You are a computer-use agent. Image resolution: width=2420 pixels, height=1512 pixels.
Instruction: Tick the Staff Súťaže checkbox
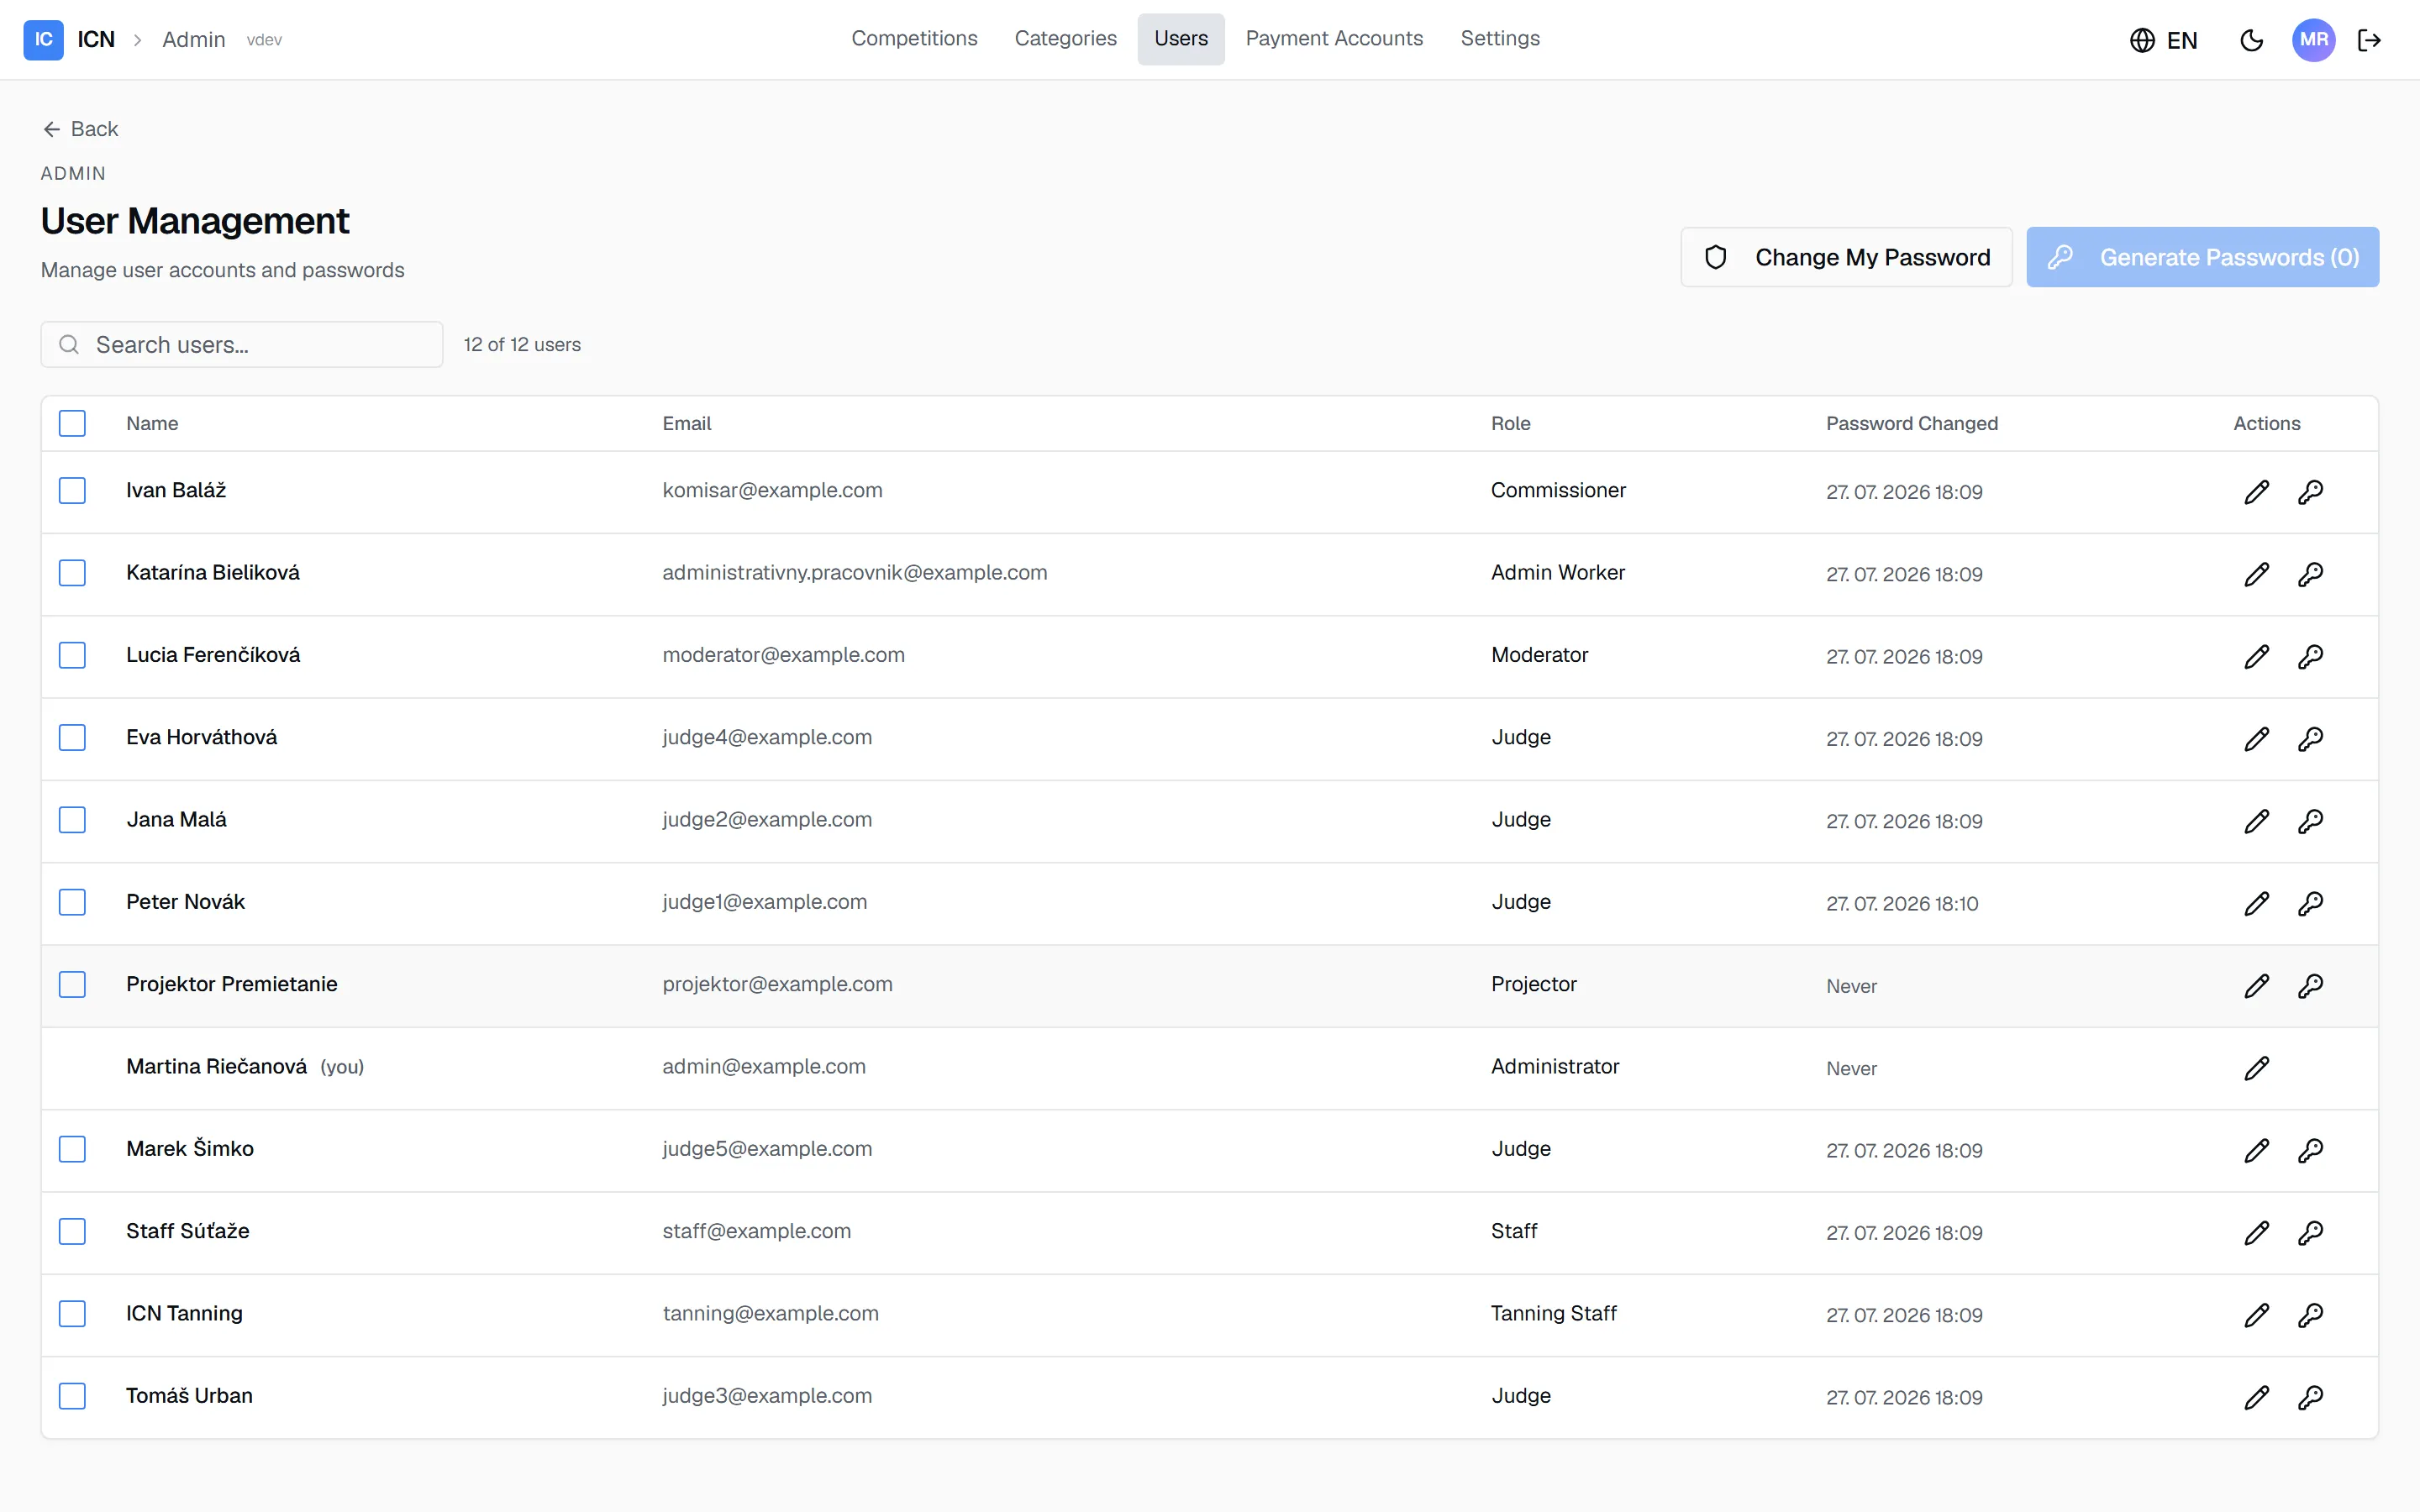[72, 1231]
